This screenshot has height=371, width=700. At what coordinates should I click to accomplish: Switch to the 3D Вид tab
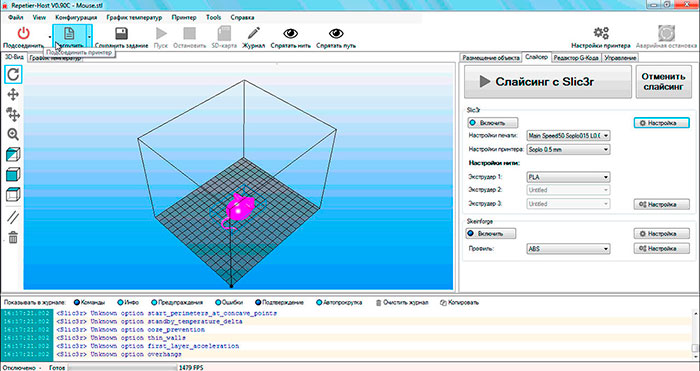pos(14,57)
